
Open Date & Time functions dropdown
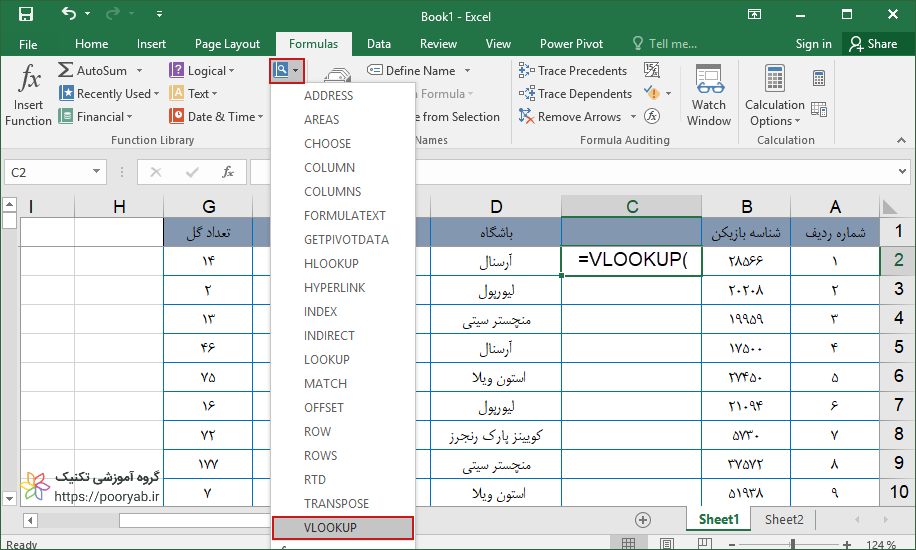tap(216, 116)
